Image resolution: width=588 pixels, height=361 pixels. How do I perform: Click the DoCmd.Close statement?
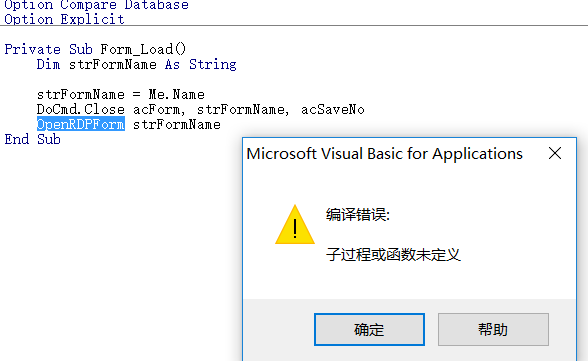(x=81, y=109)
